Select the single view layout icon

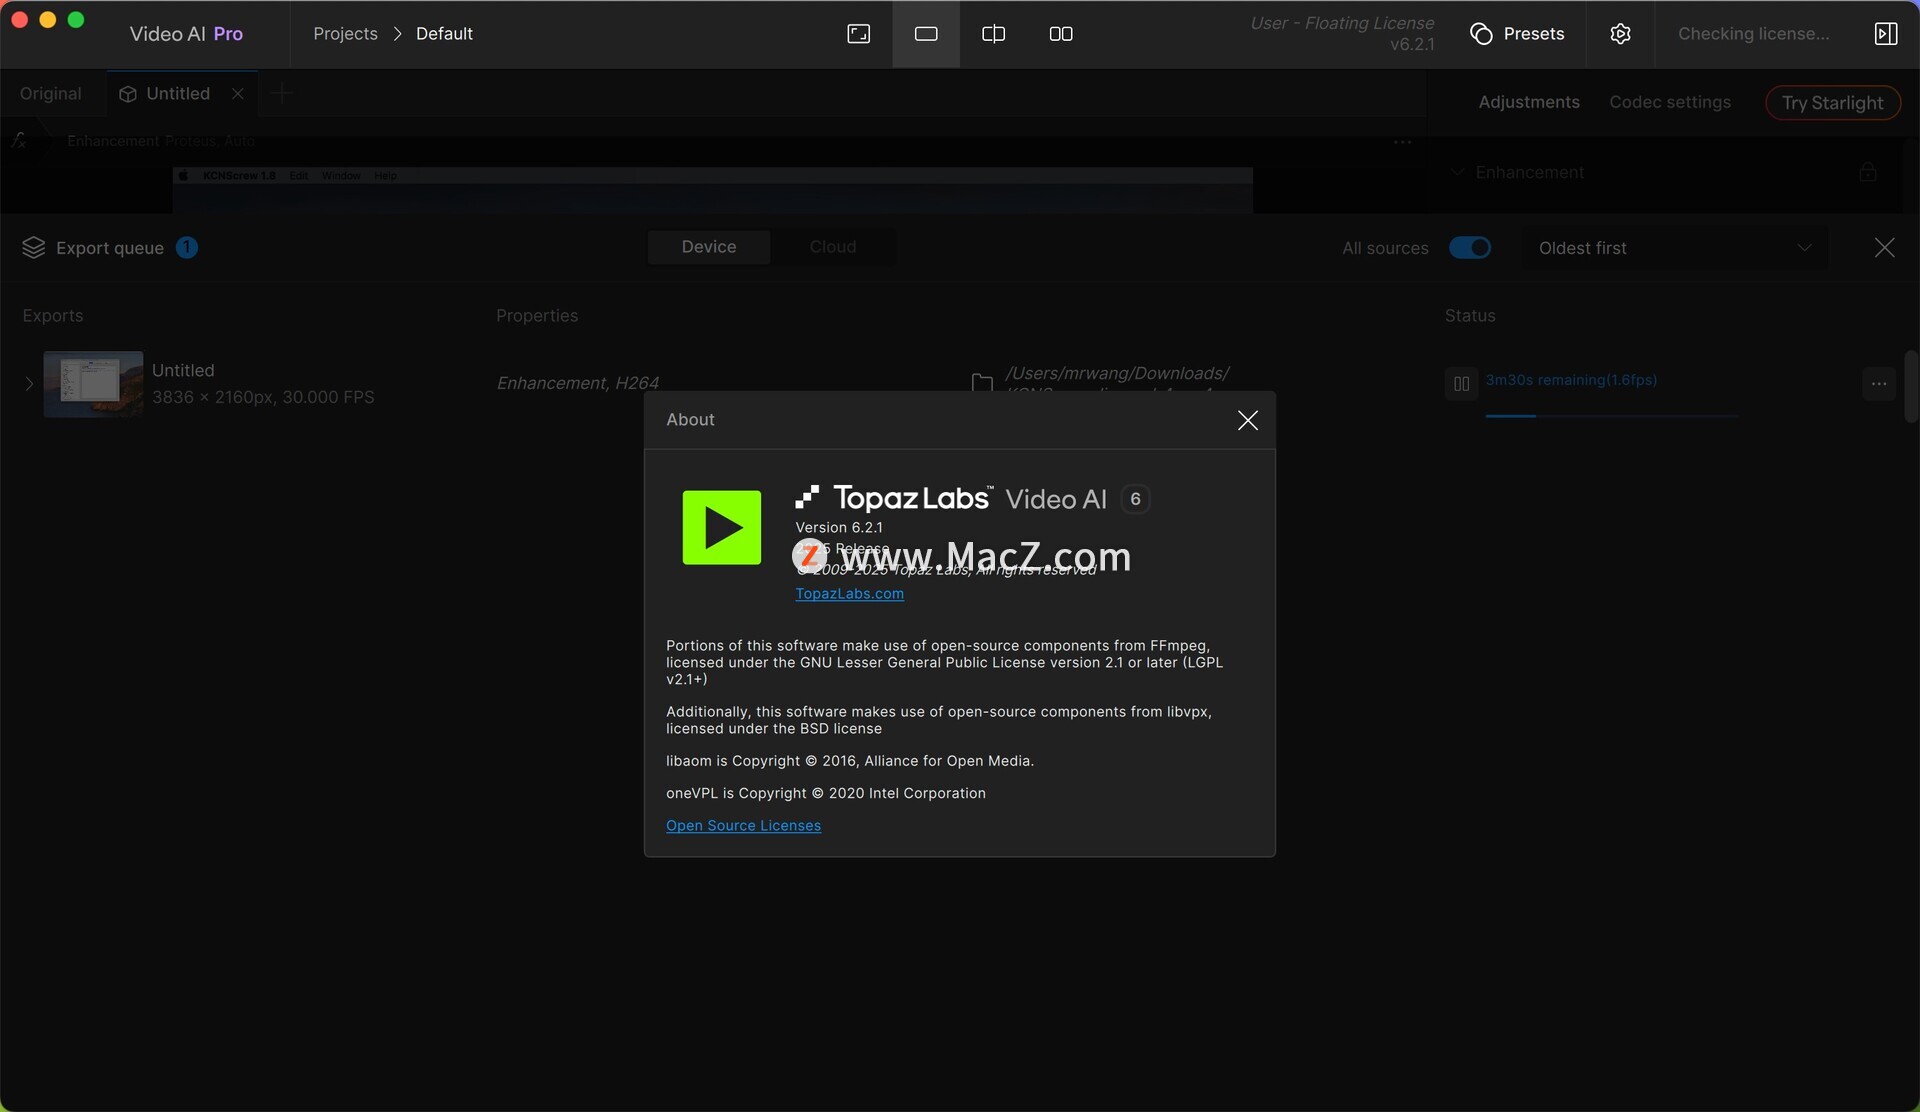(x=926, y=34)
